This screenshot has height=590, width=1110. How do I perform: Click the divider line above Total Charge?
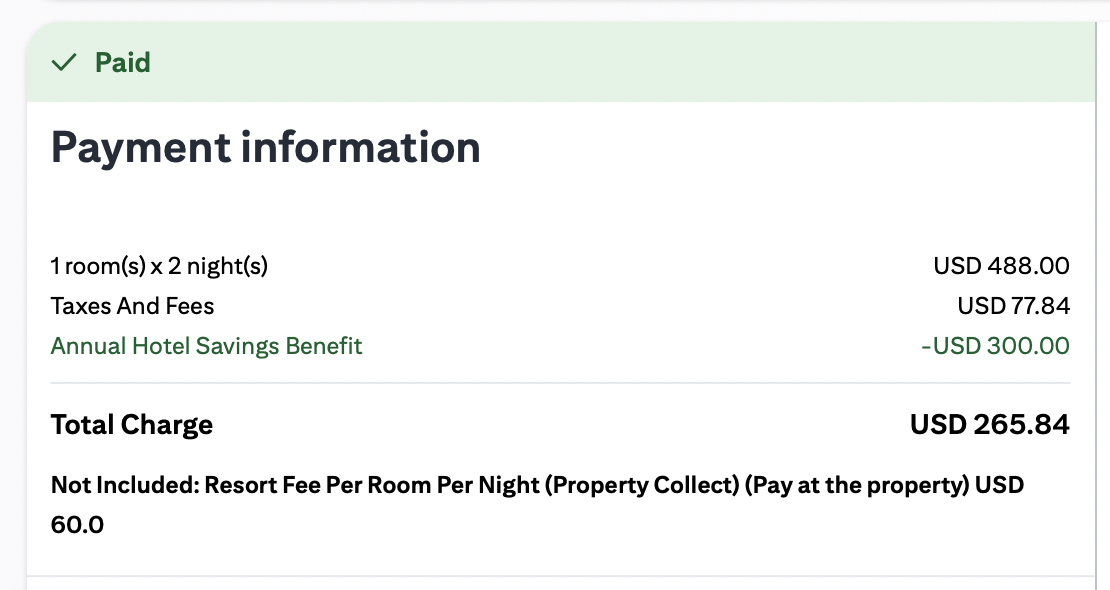click(x=560, y=383)
